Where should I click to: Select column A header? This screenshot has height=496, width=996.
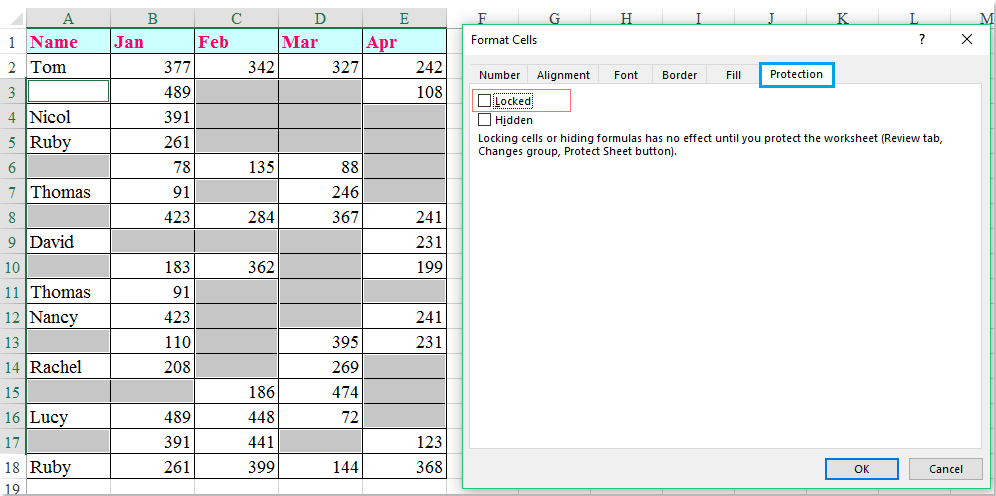pos(68,18)
